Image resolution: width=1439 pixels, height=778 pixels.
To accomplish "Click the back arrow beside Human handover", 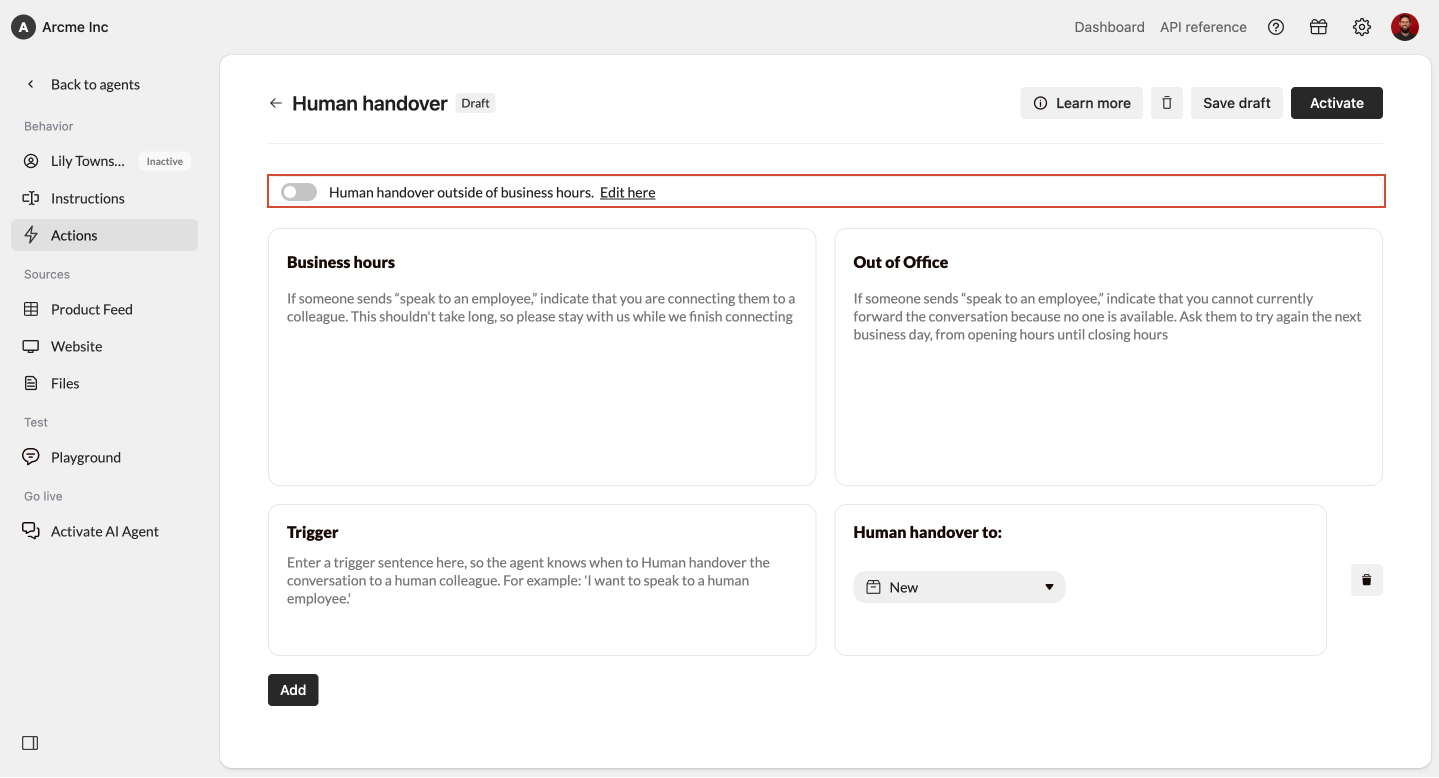I will coord(276,103).
